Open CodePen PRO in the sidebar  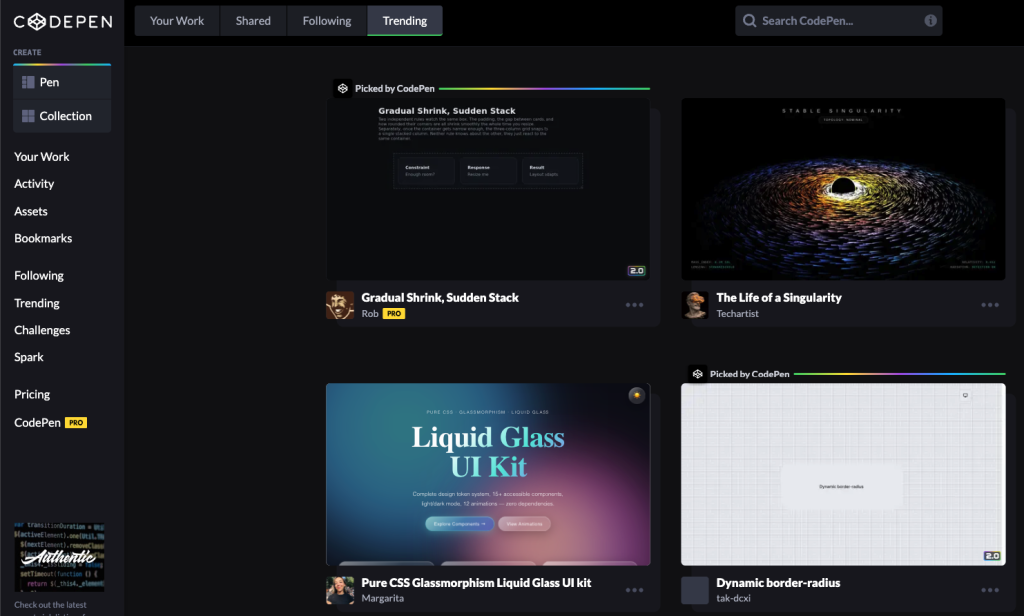point(50,423)
